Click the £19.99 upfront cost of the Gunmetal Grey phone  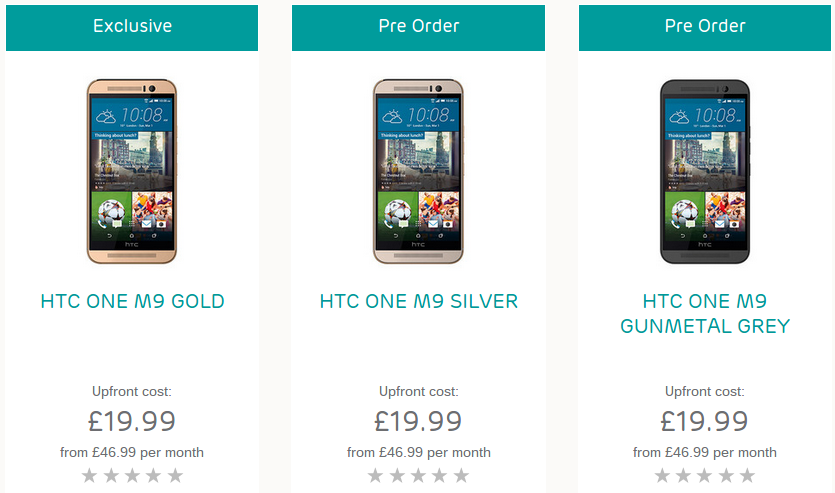tap(704, 421)
